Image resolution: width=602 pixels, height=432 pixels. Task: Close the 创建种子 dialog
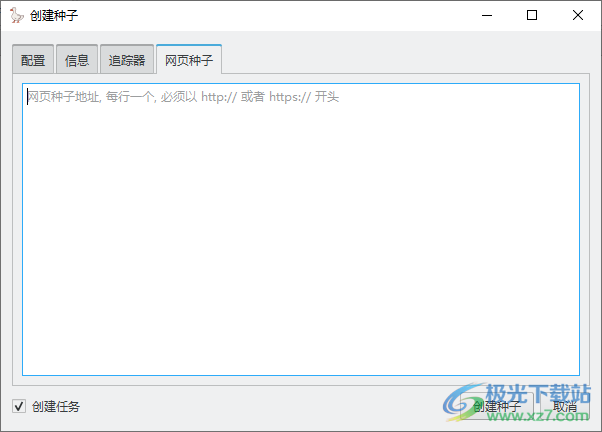pyautogui.click(x=577, y=15)
